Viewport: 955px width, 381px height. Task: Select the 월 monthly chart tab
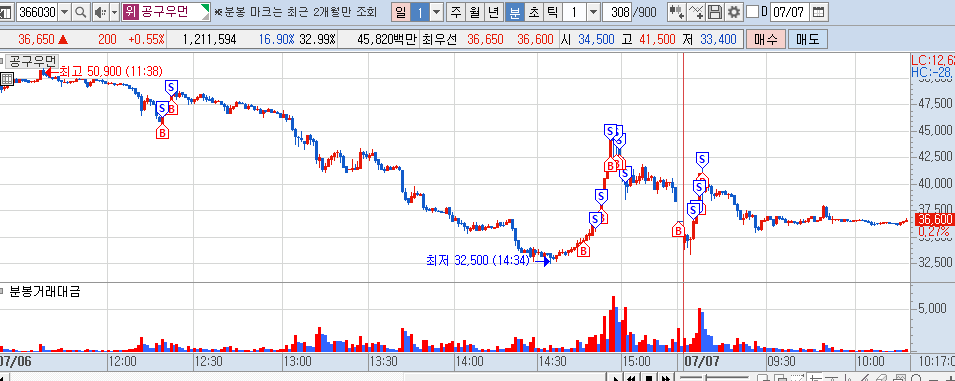point(474,12)
